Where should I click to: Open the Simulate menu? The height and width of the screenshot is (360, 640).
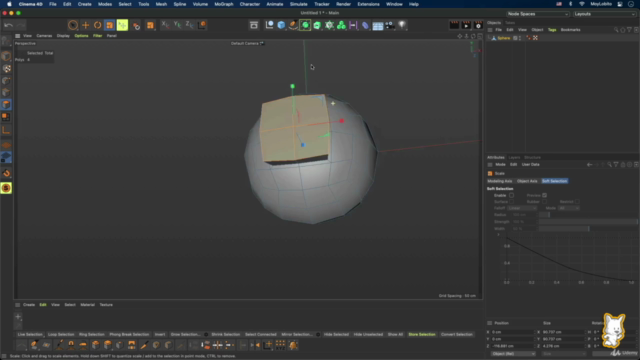[x=298, y=4]
